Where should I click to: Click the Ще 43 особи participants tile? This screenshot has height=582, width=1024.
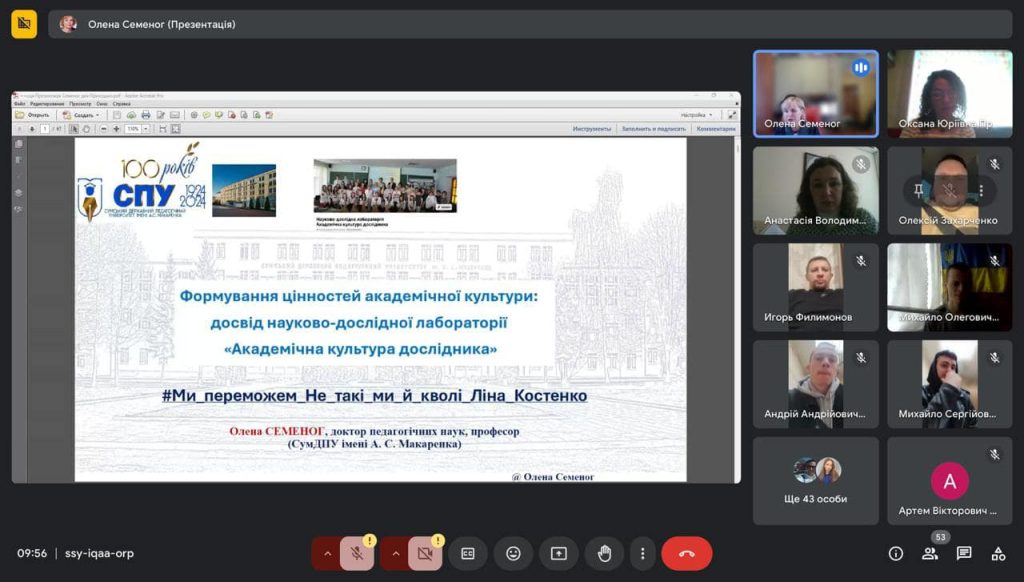[x=815, y=480]
